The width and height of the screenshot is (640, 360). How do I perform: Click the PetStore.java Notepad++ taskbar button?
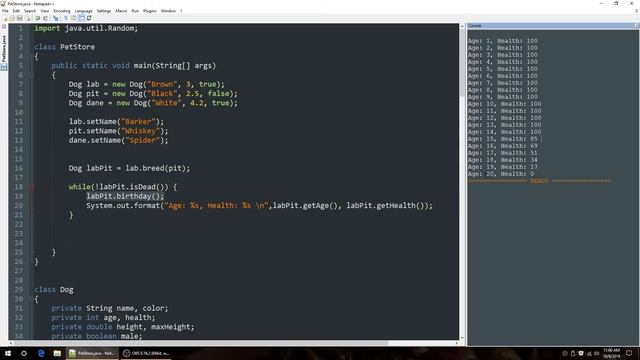92,353
